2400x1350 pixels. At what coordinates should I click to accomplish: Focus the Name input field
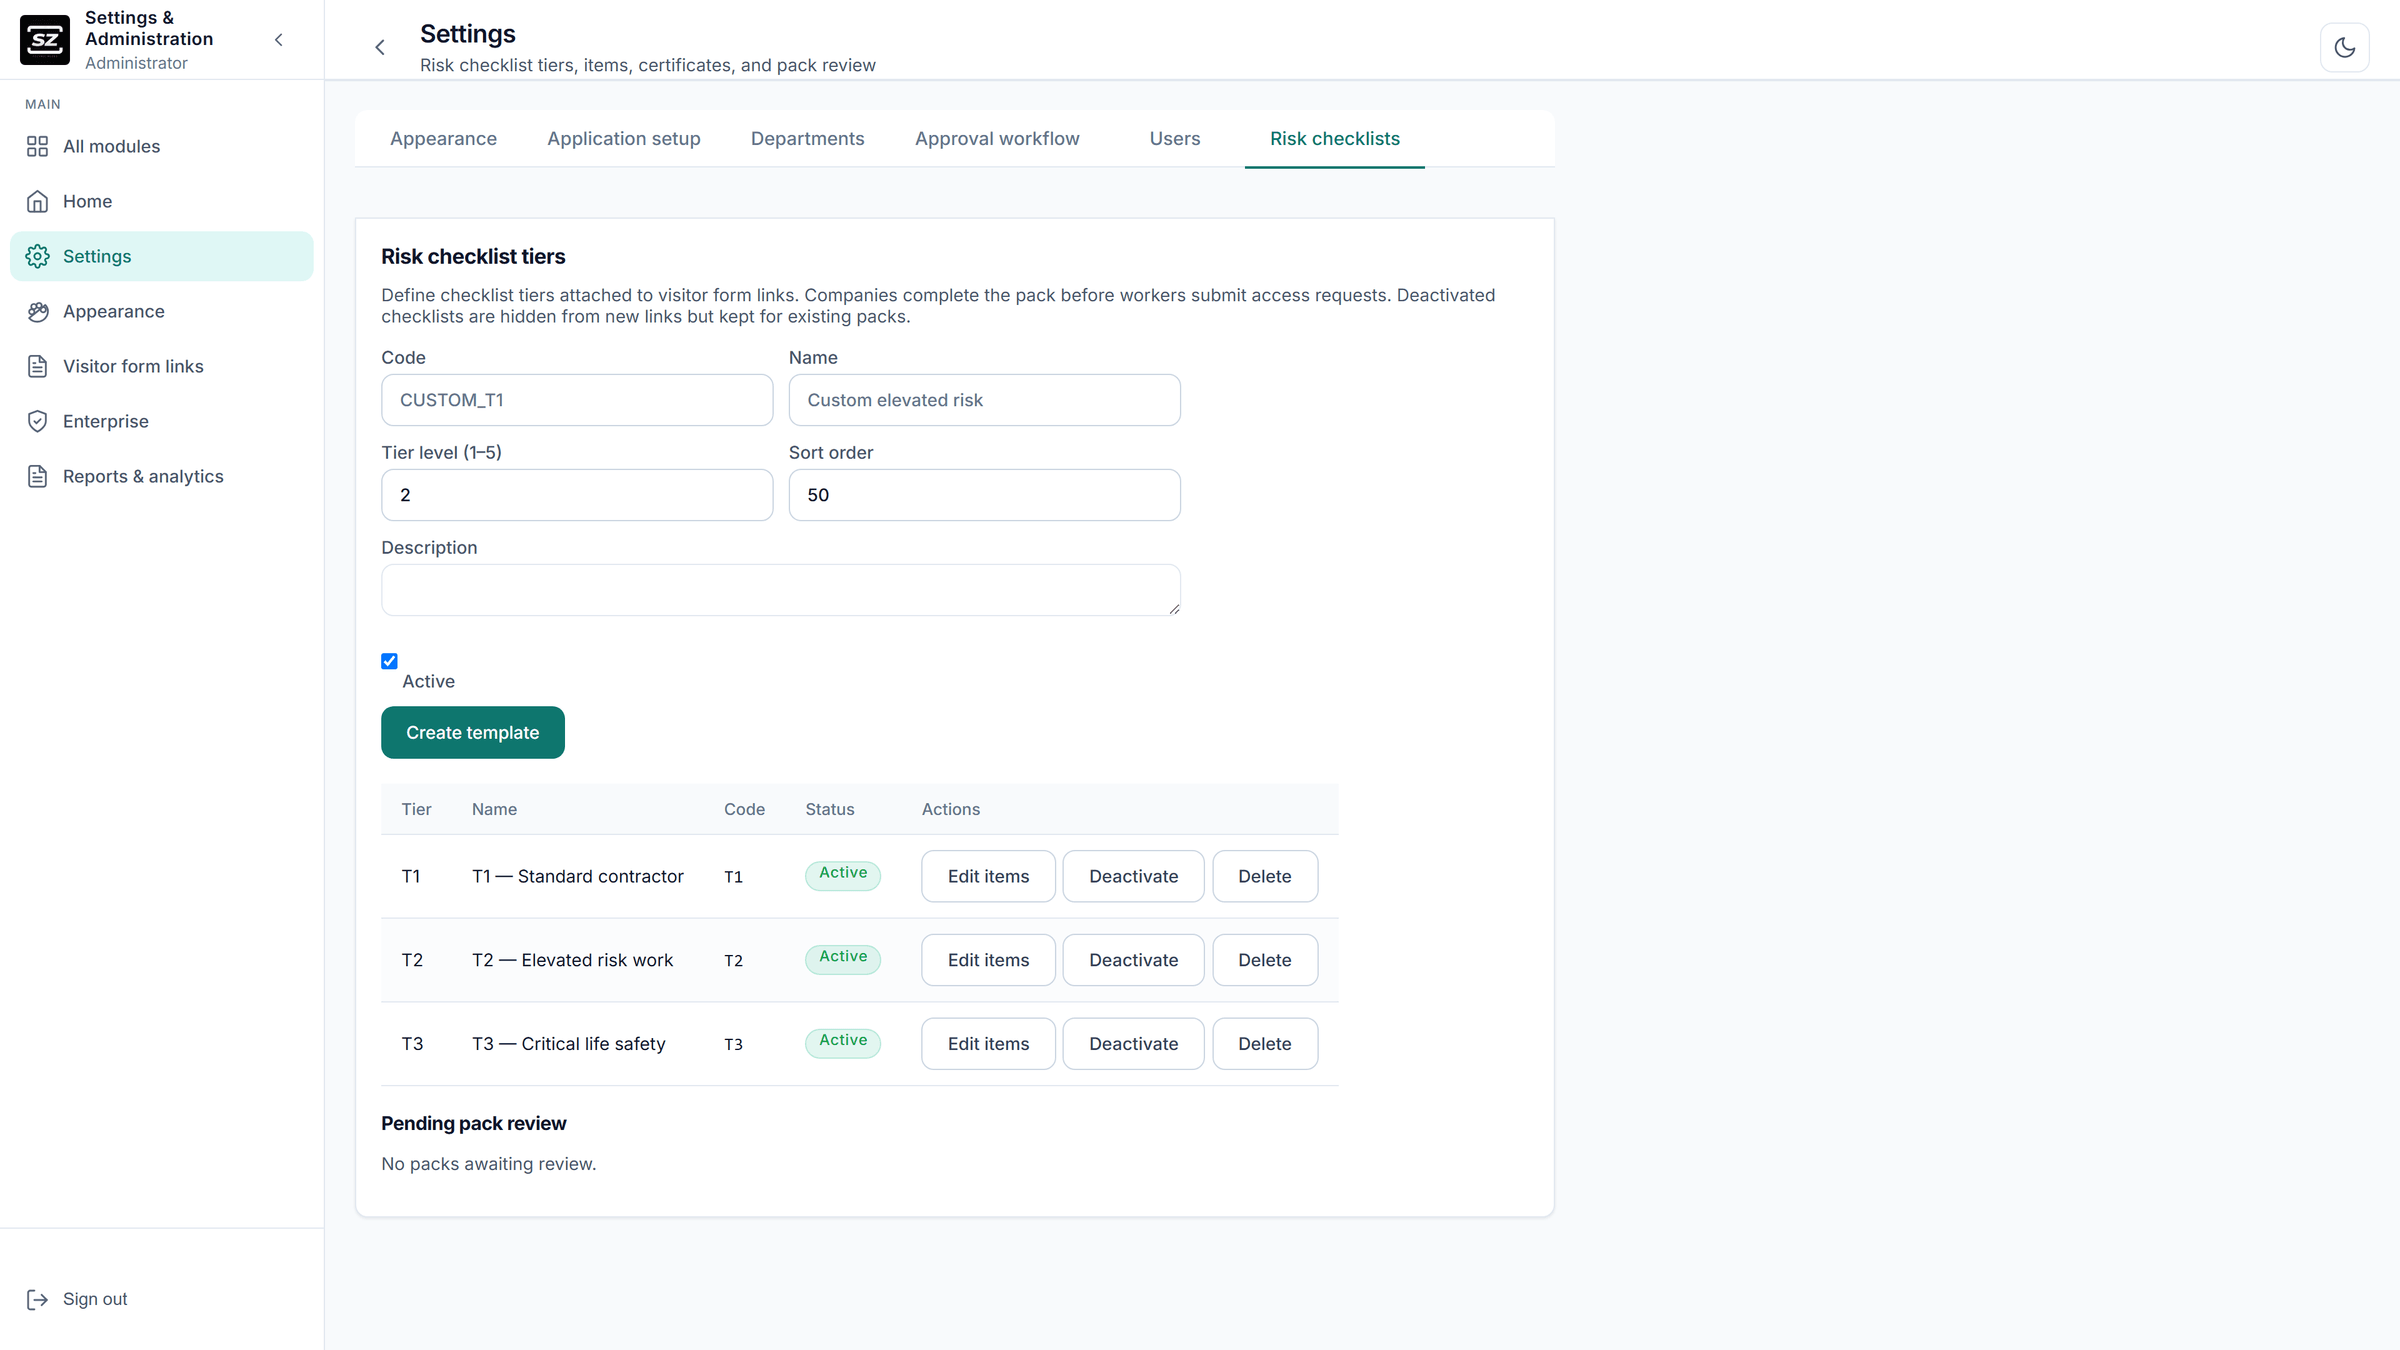[984, 400]
